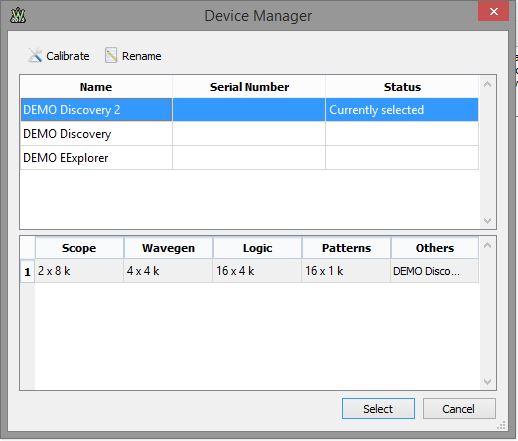Click the device list scroll up arrow

[487, 84]
